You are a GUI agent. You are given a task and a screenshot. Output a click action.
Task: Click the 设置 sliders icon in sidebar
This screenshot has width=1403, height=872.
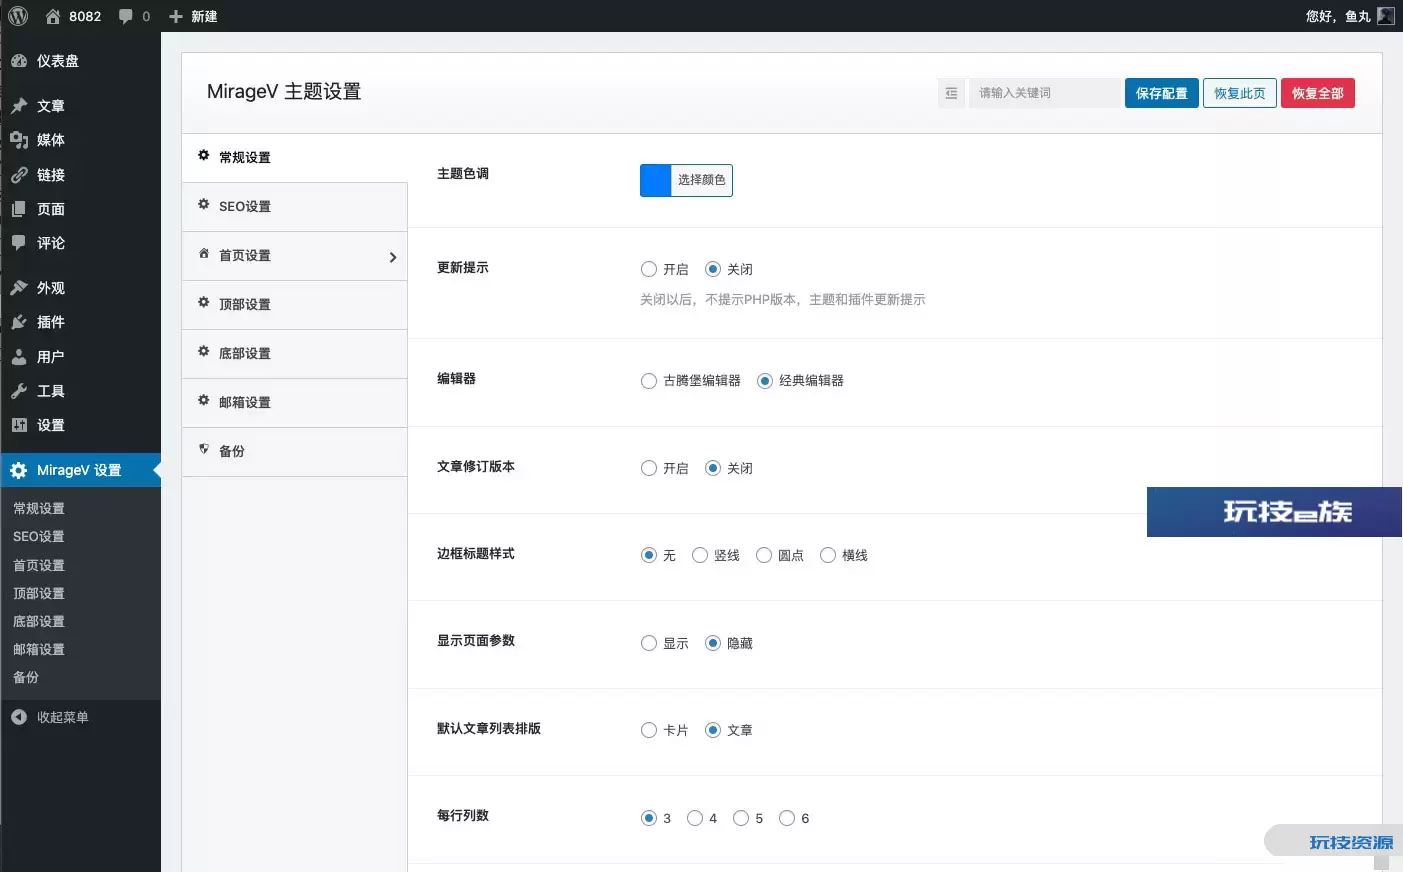click(x=19, y=425)
